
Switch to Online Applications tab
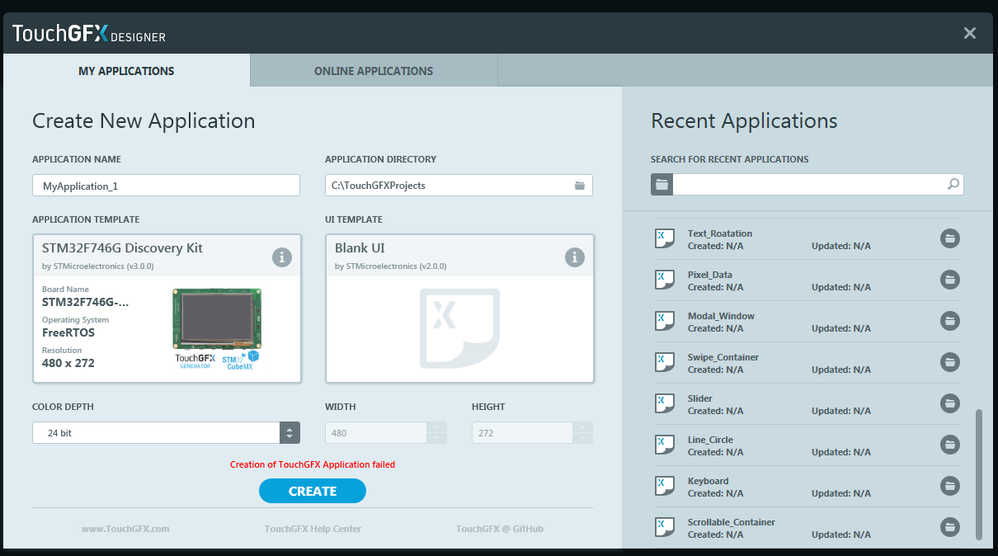click(374, 71)
